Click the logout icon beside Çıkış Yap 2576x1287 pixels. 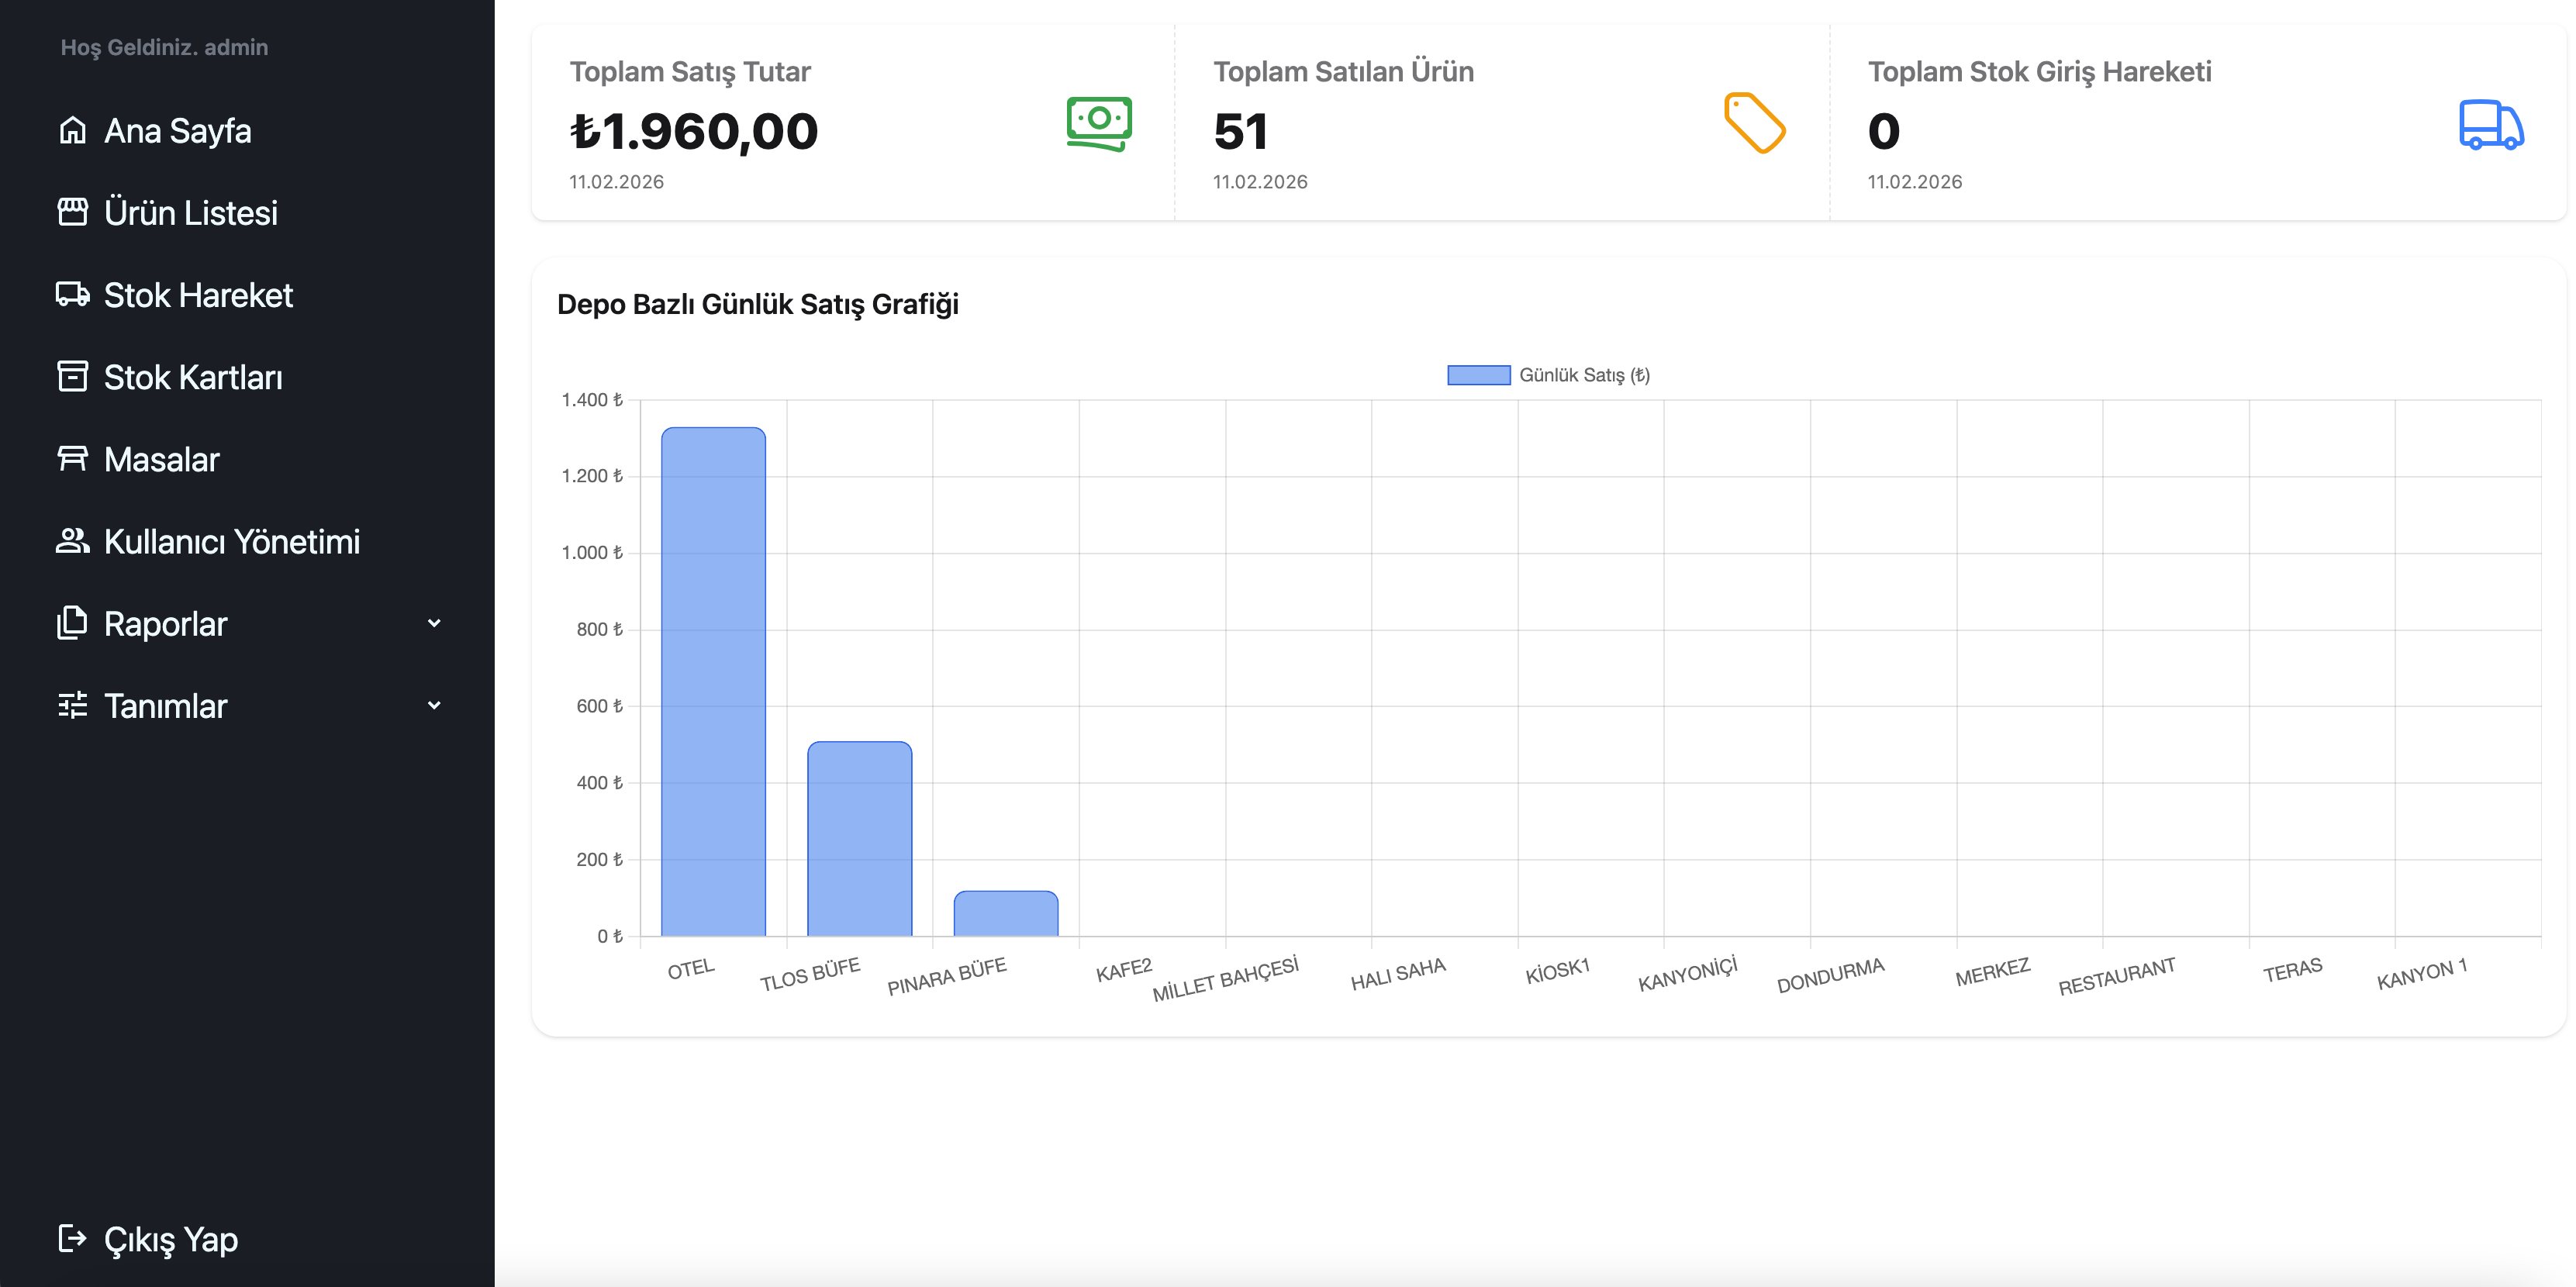click(72, 1239)
